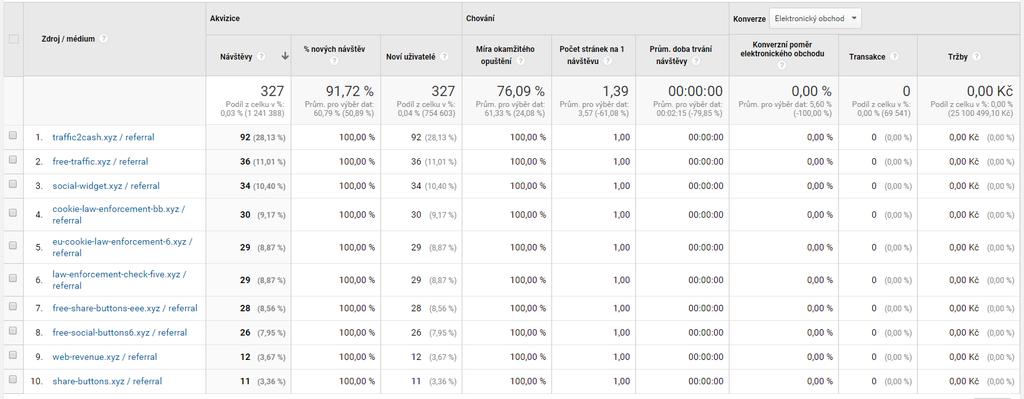This screenshot has width=1024, height=399.
Task: Open the Elektronický obchod conversion dropdown
Action: pyautogui.click(x=815, y=19)
